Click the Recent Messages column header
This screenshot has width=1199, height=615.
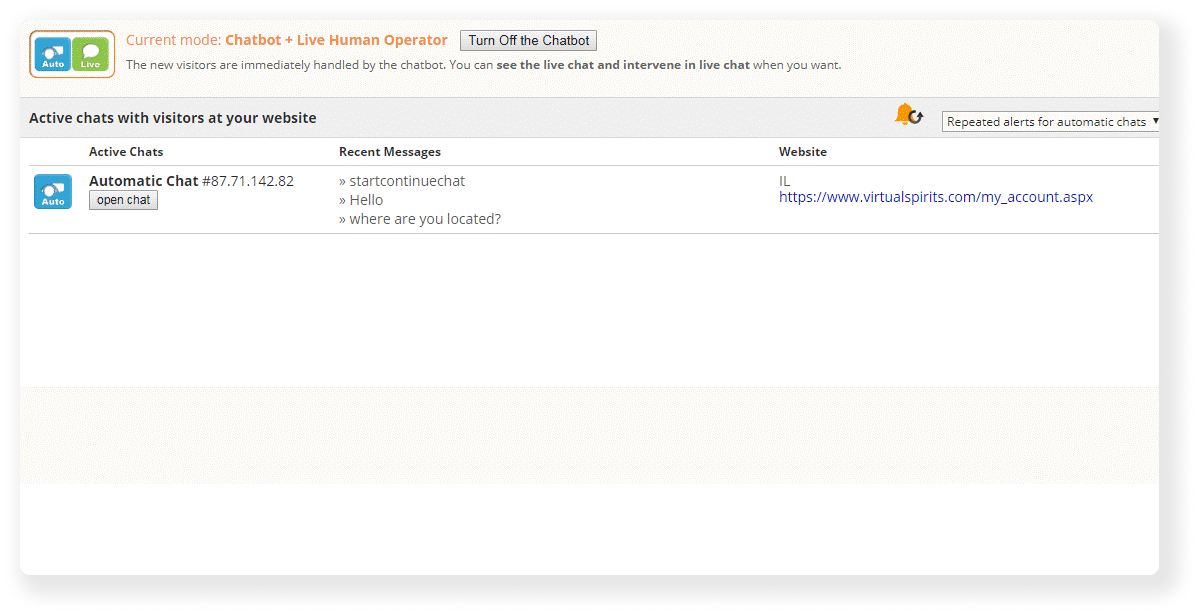pyautogui.click(x=390, y=151)
